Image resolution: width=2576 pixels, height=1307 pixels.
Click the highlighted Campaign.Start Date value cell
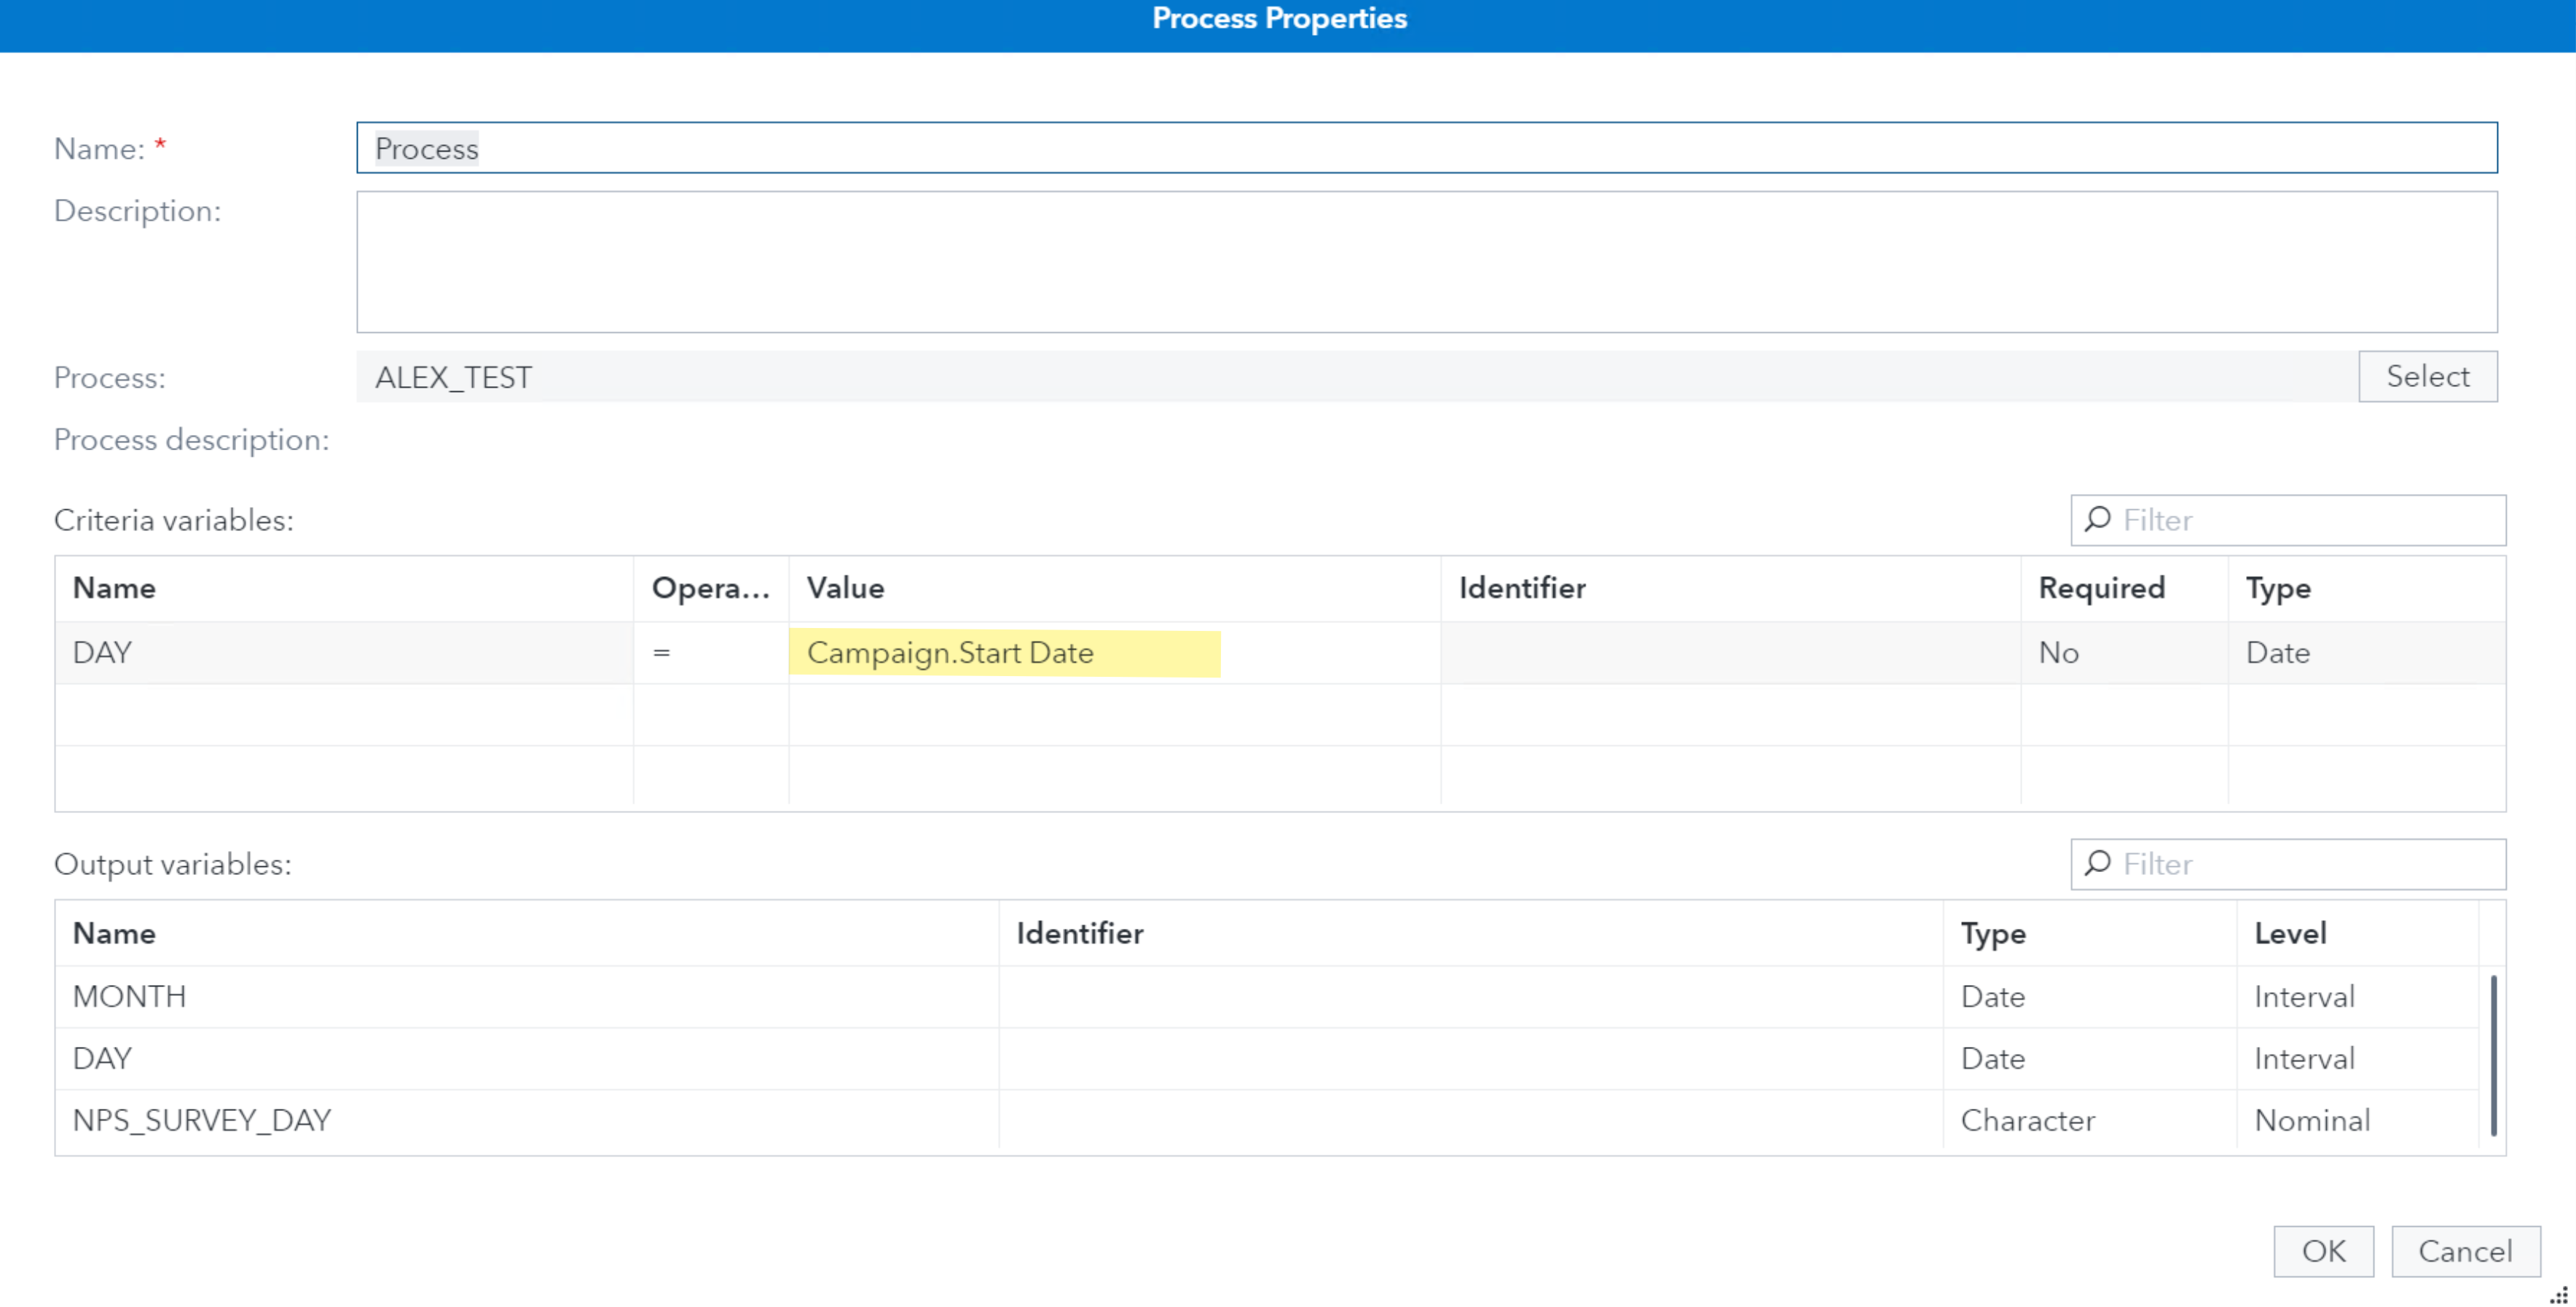point(1003,653)
